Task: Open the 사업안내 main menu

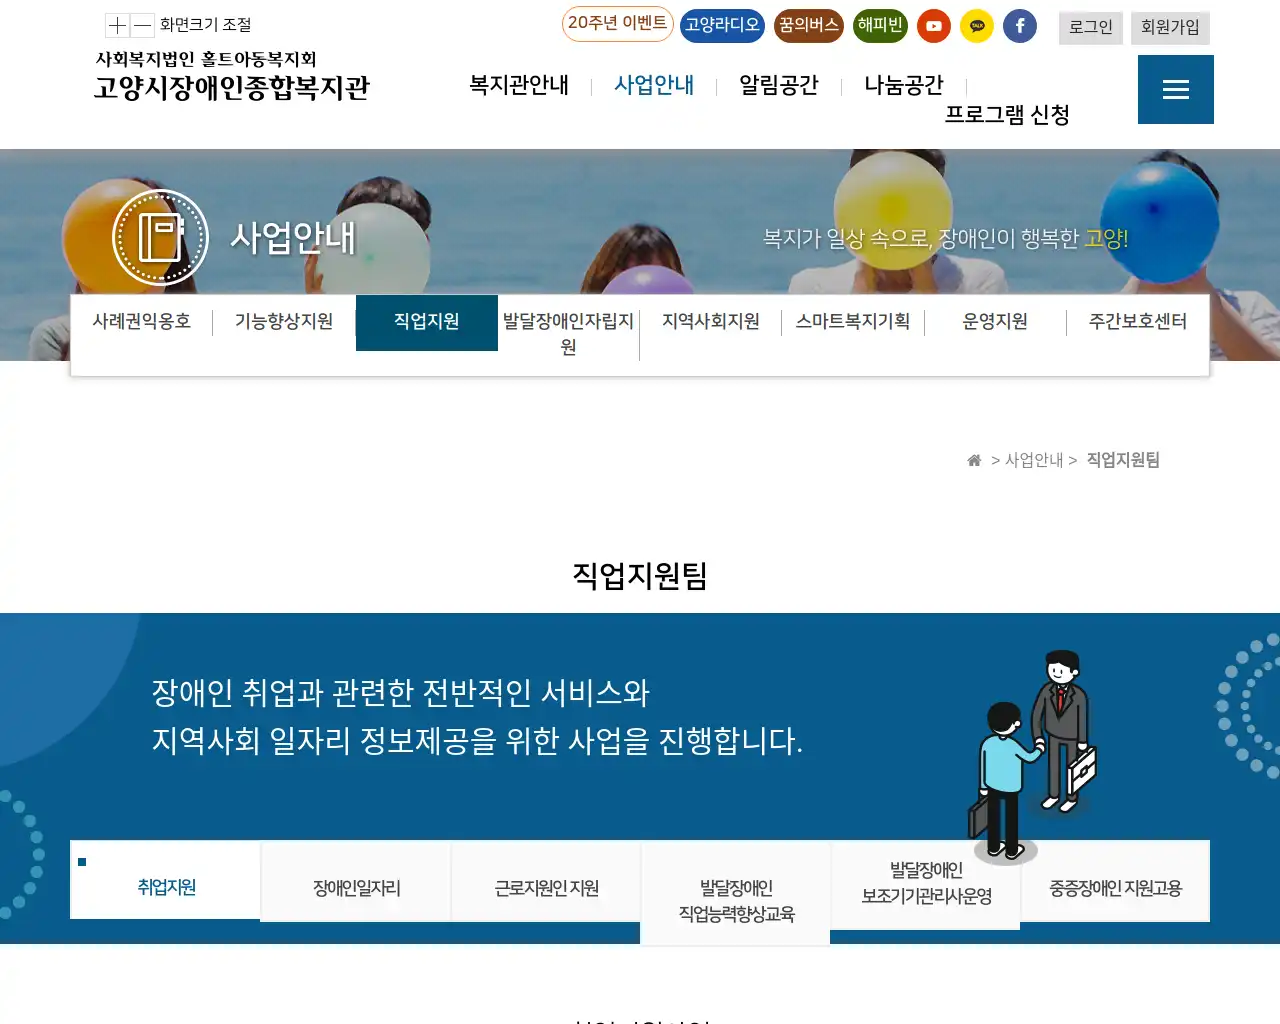Action: point(654,85)
